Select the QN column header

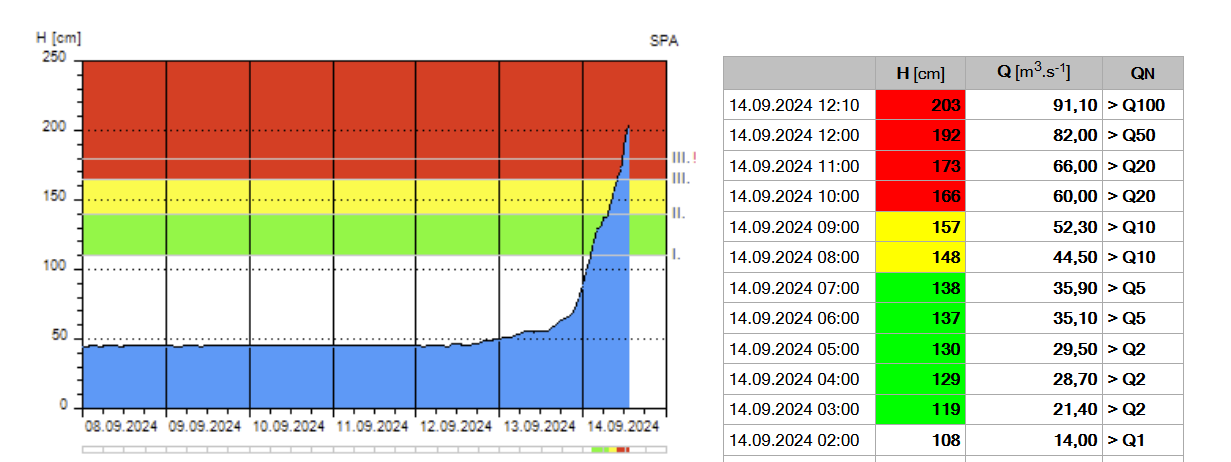tap(1143, 73)
